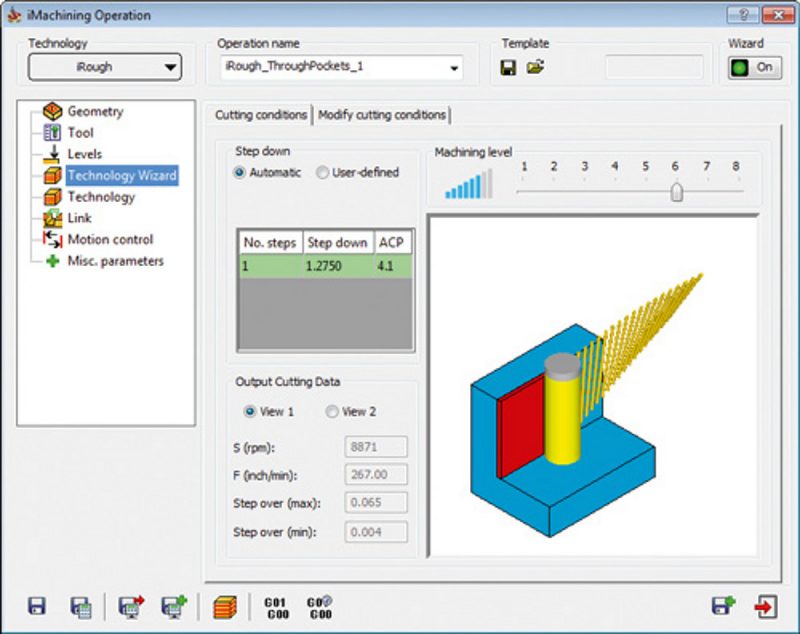The width and height of the screenshot is (800, 634).
Task: Select Geometry in the tree
Action: [95, 111]
